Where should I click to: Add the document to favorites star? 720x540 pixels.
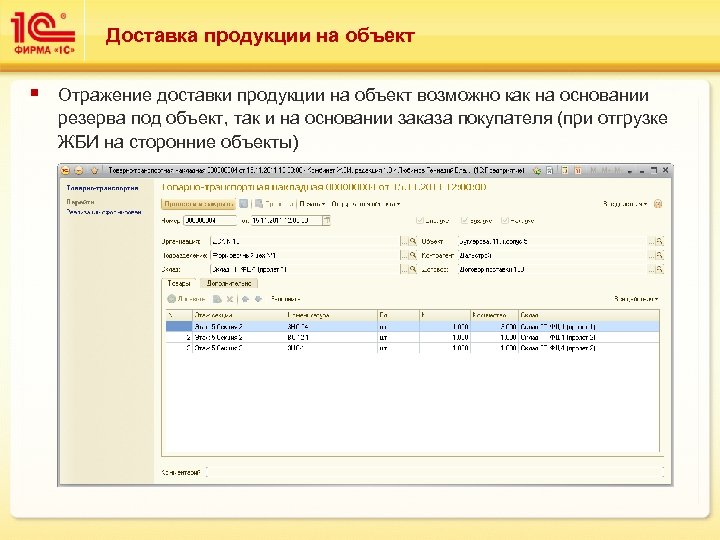pyautogui.click(x=95, y=170)
